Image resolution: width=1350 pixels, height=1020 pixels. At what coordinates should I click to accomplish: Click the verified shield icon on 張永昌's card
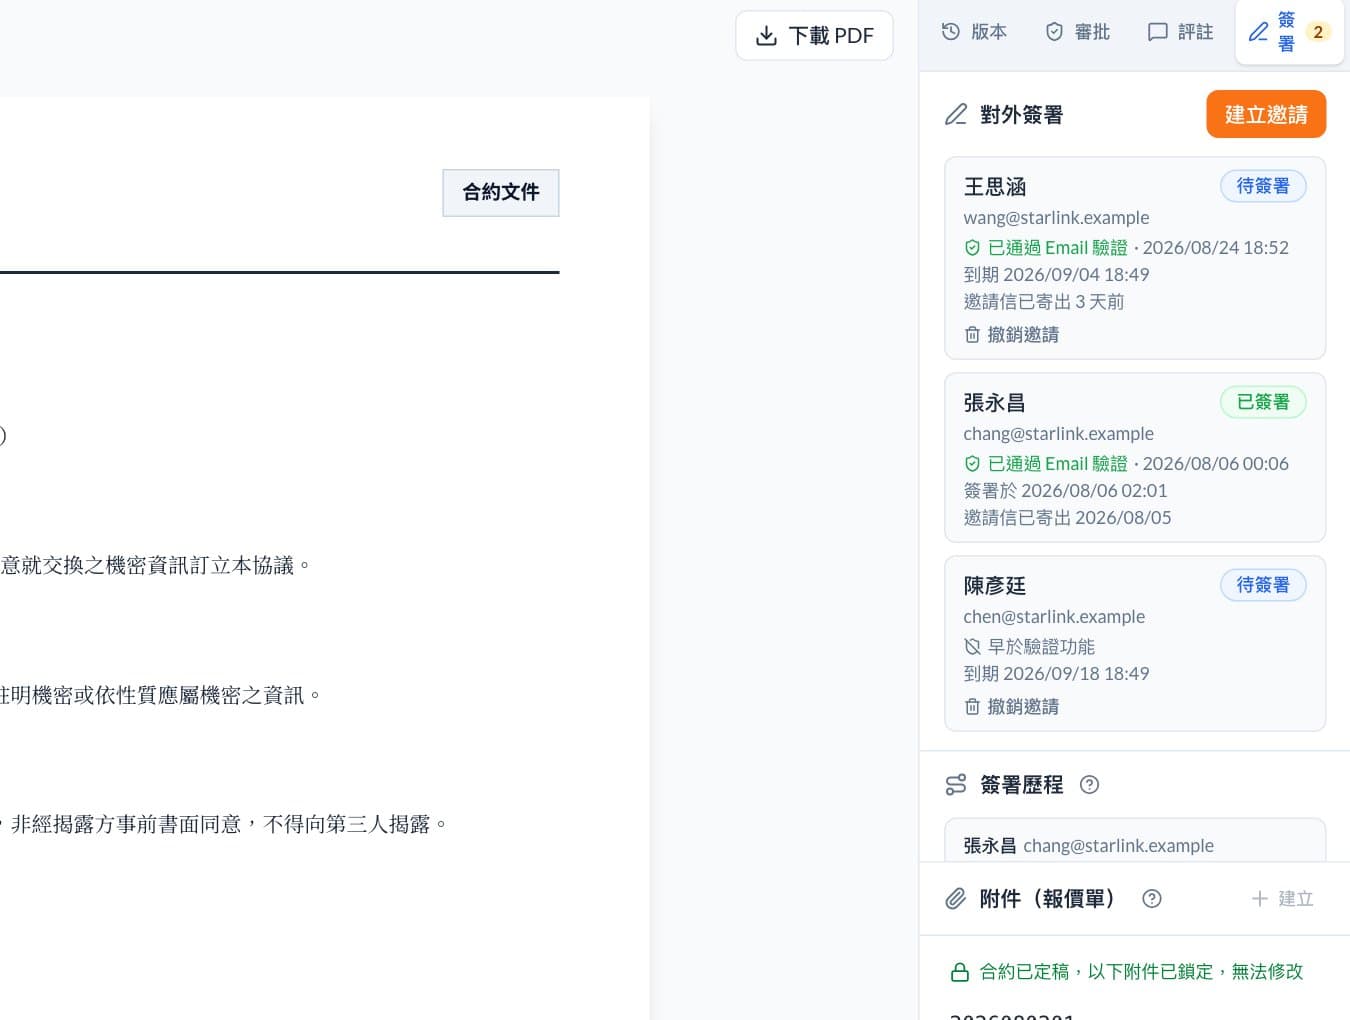[972, 464]
